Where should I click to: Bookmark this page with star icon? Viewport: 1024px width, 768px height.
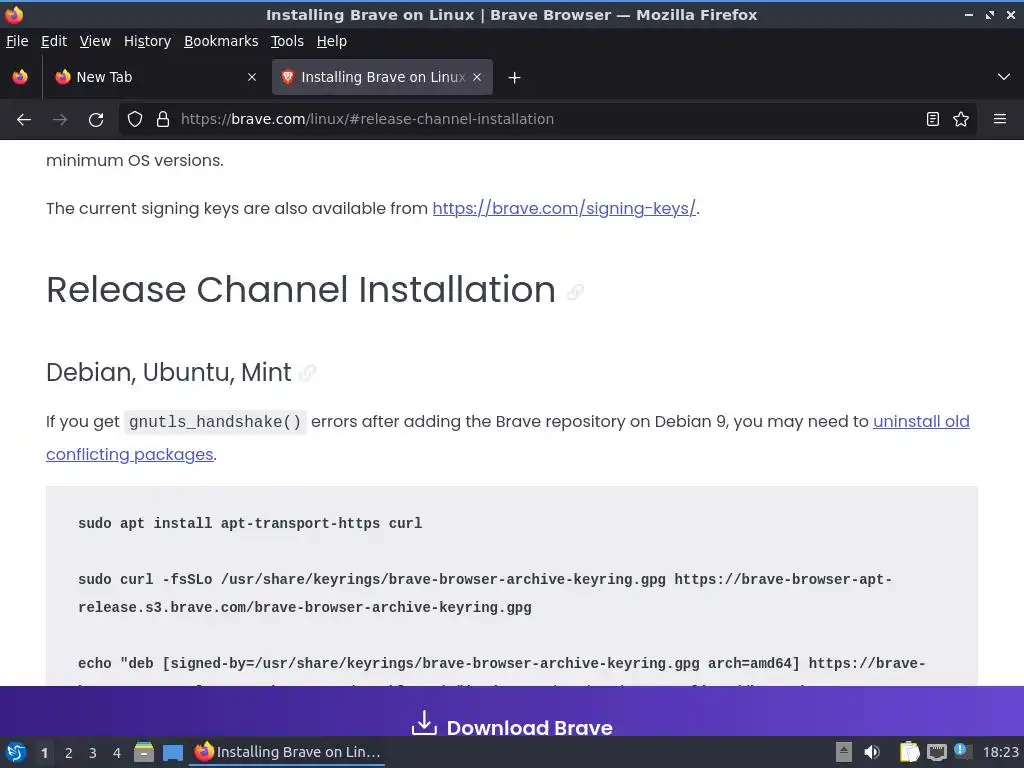pos(961,119)
